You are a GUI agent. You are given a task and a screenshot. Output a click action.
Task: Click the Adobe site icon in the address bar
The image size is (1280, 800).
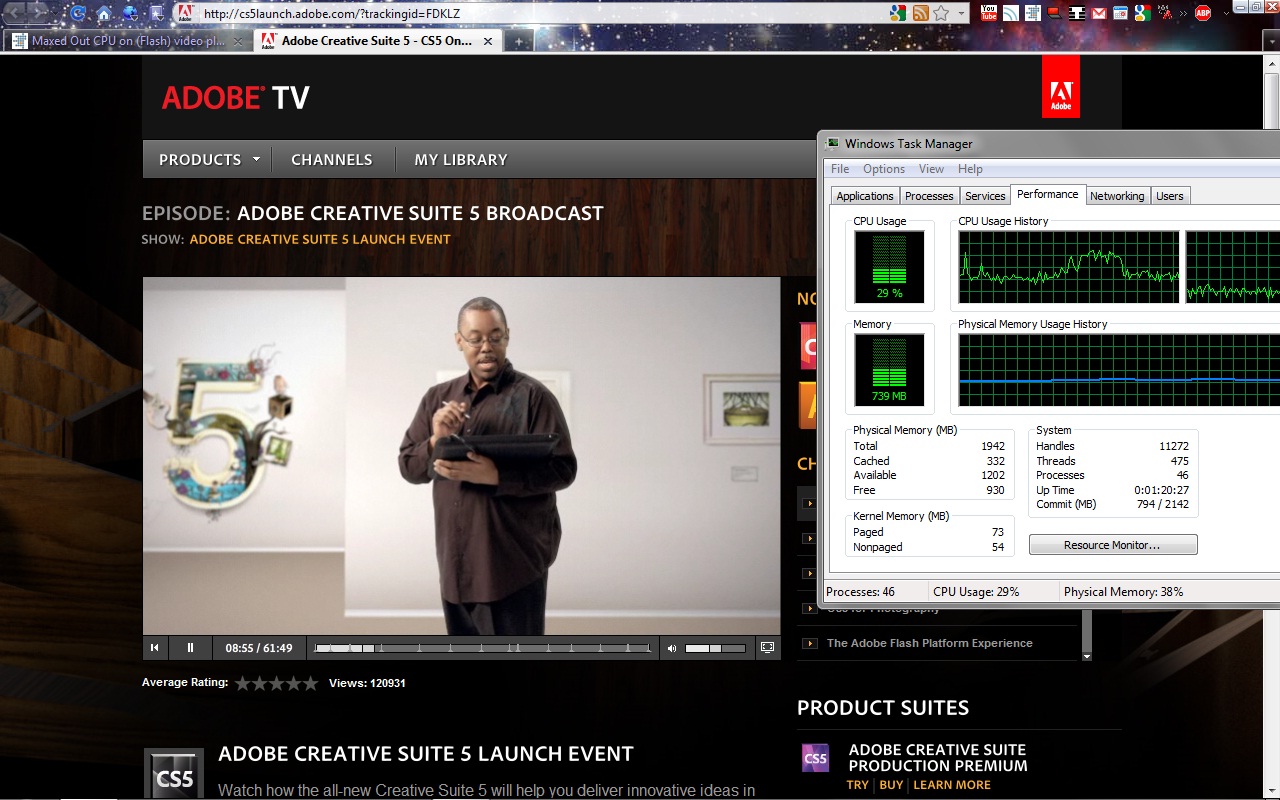[185, 13]
